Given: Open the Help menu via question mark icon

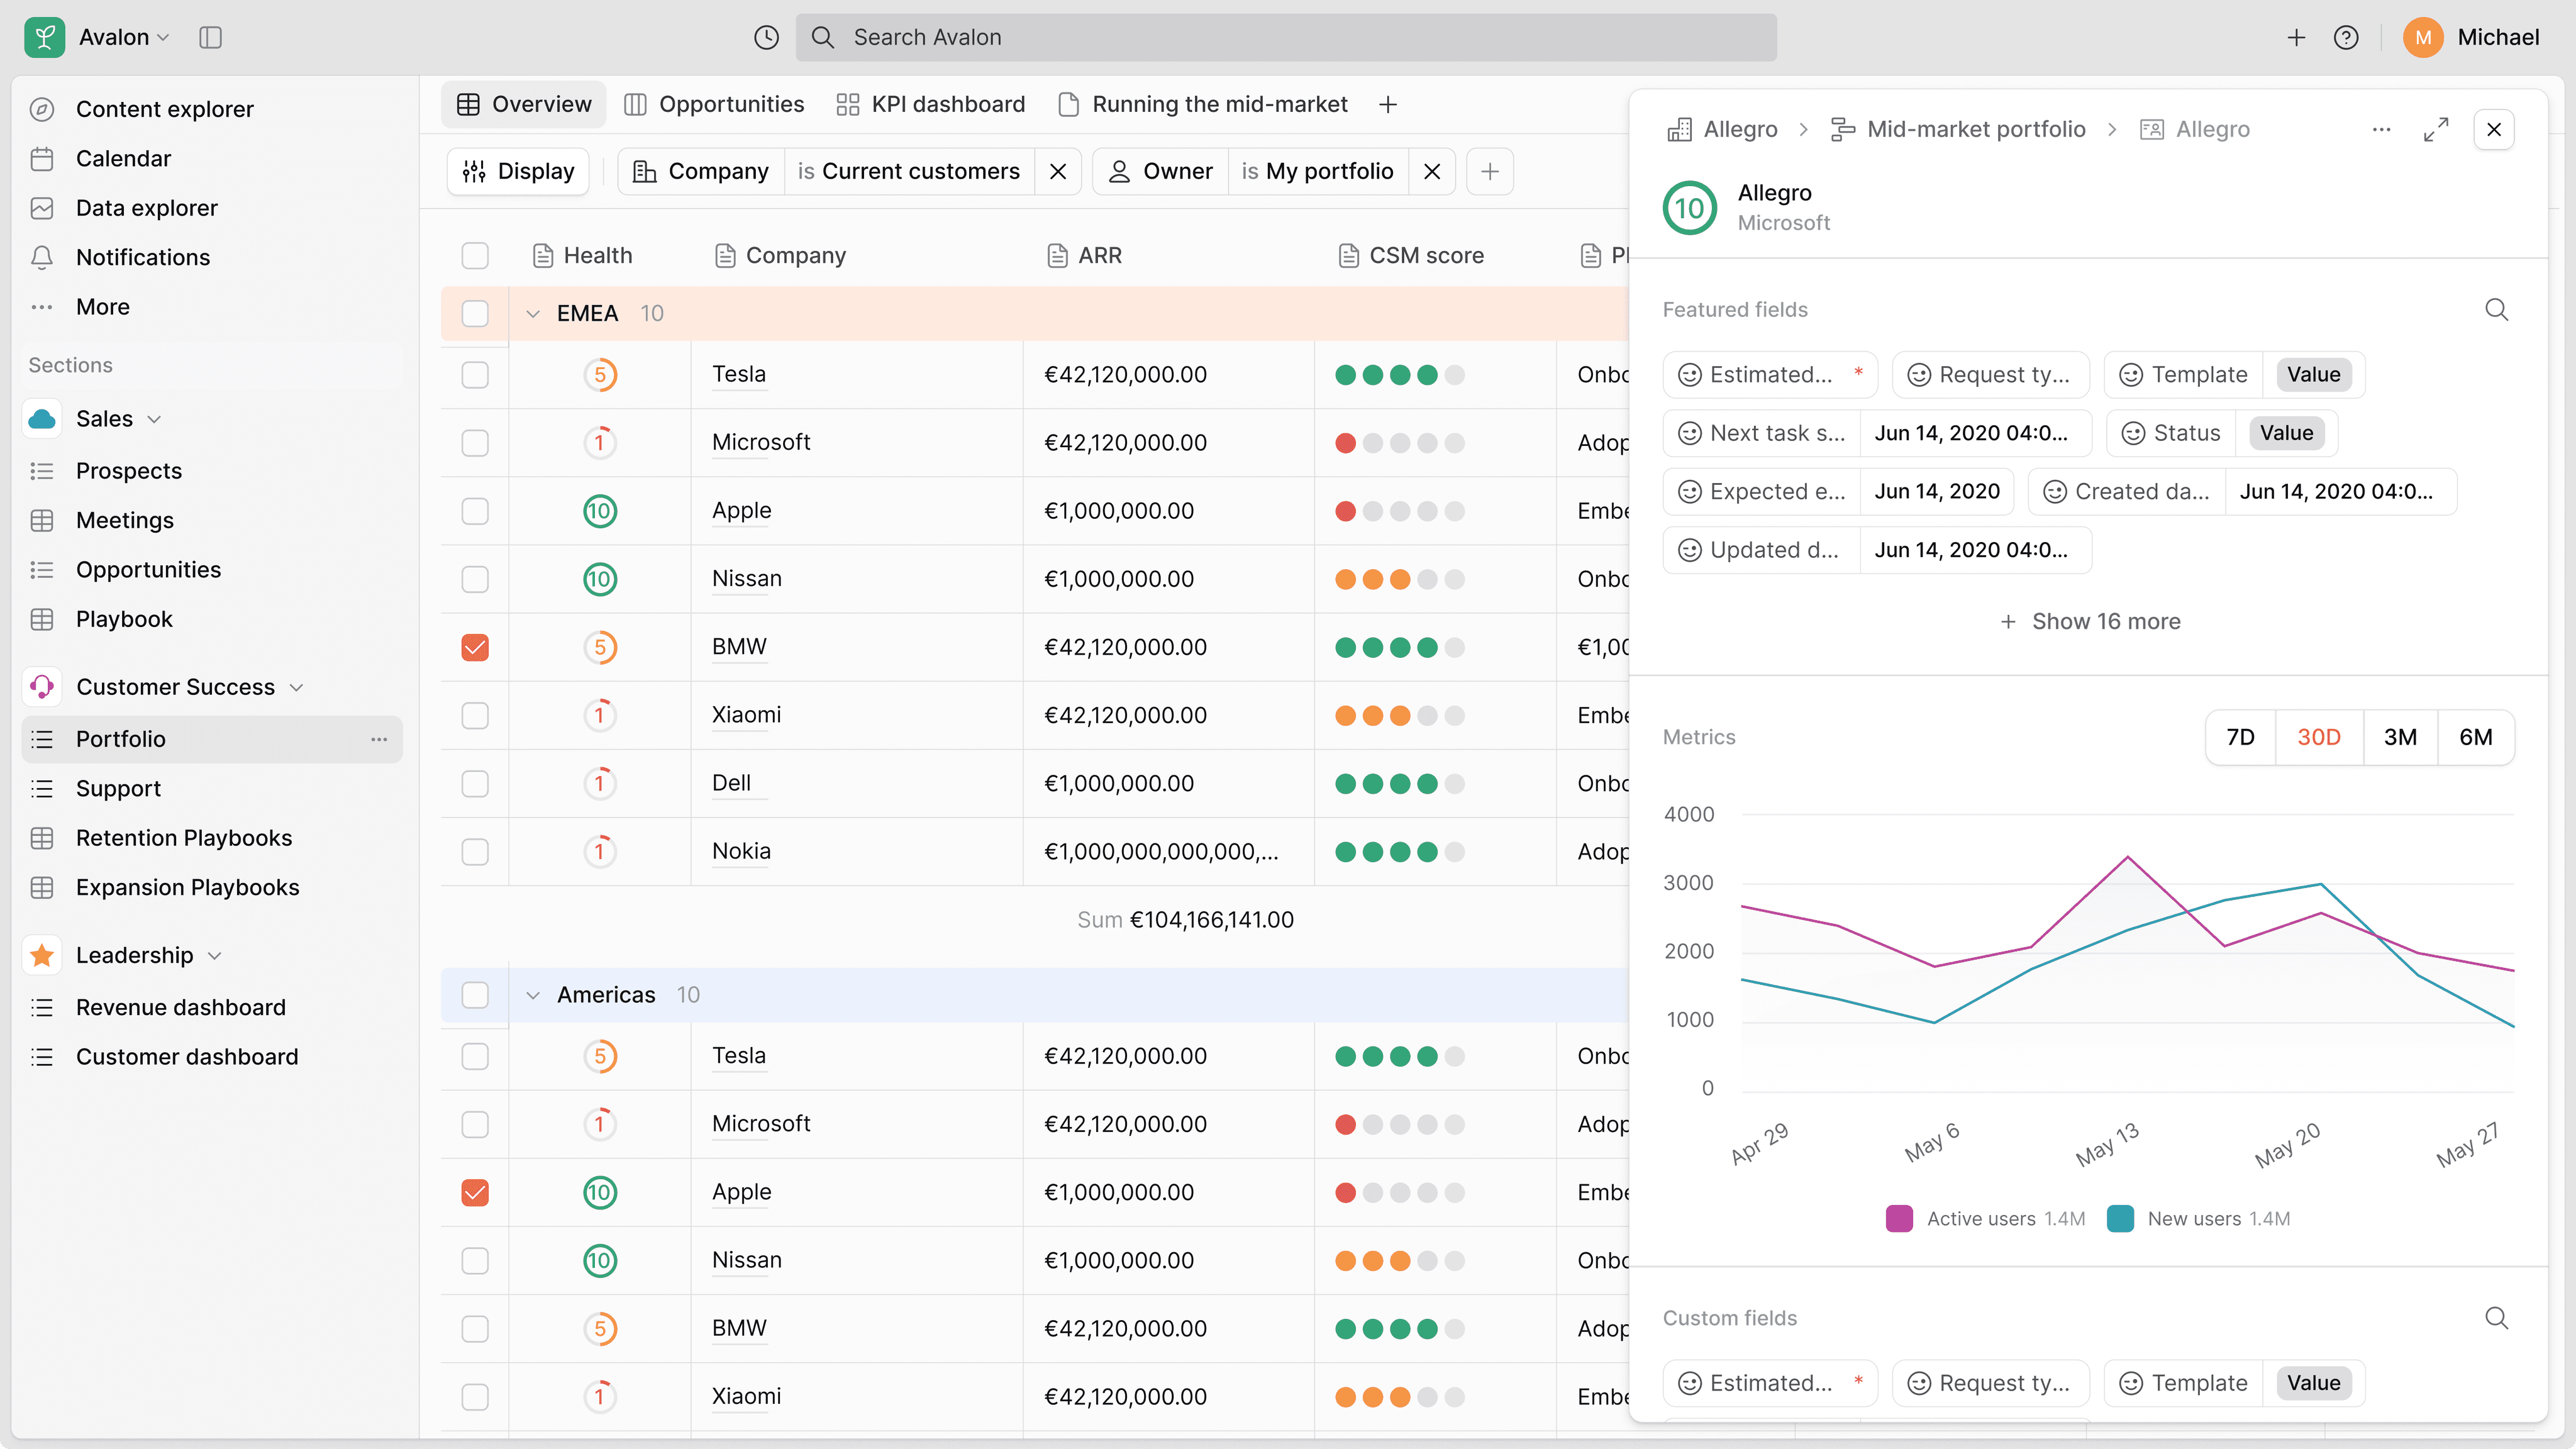Looking at the screenshot, I should click(x=2347, y=37).
